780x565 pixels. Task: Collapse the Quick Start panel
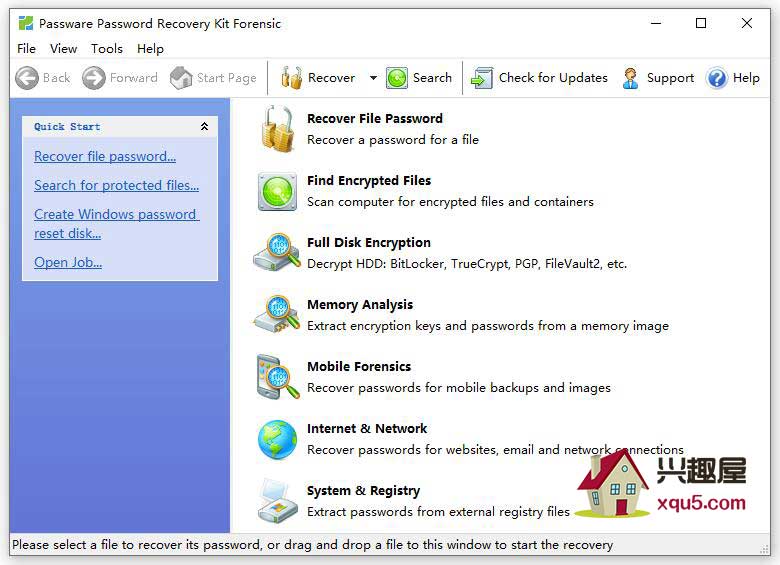tap(204, 126)
